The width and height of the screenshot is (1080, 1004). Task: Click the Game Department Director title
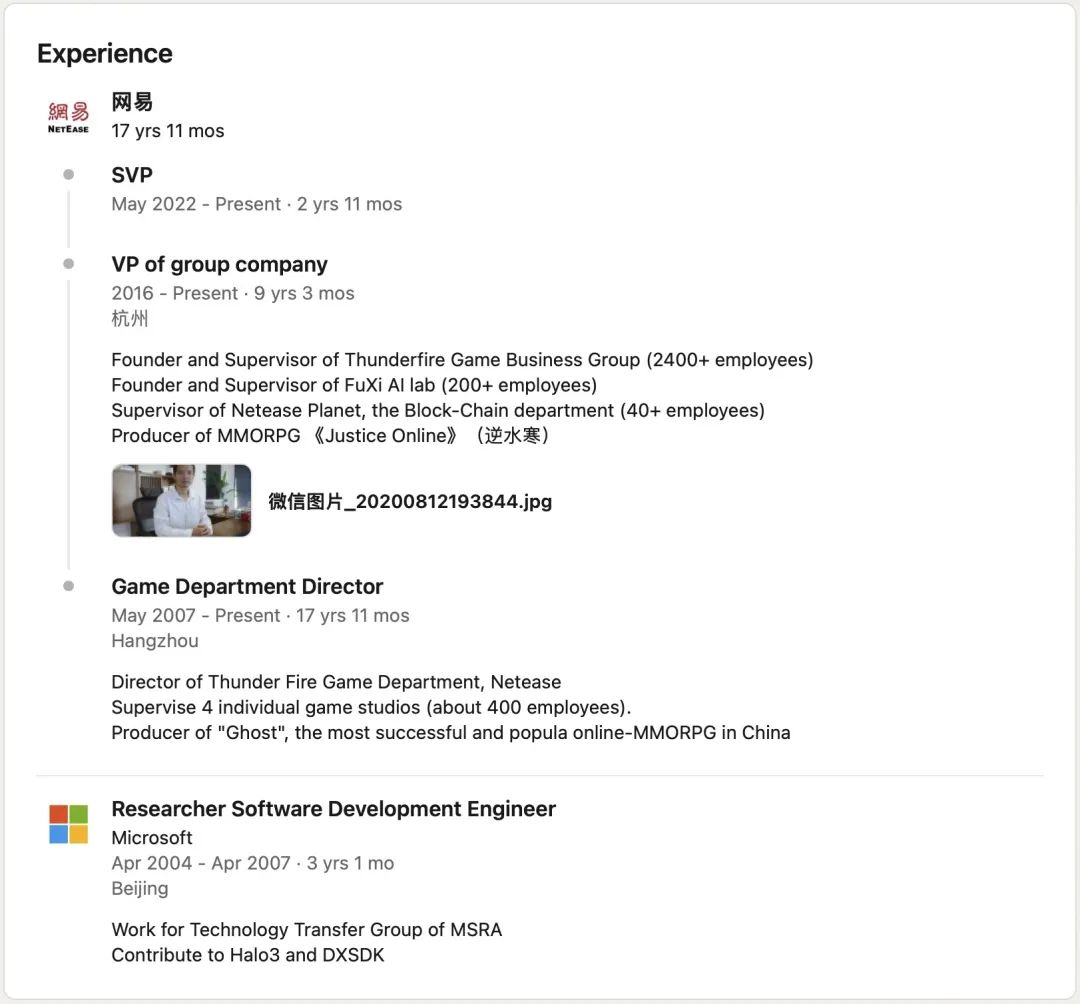(x=247, y=586)
